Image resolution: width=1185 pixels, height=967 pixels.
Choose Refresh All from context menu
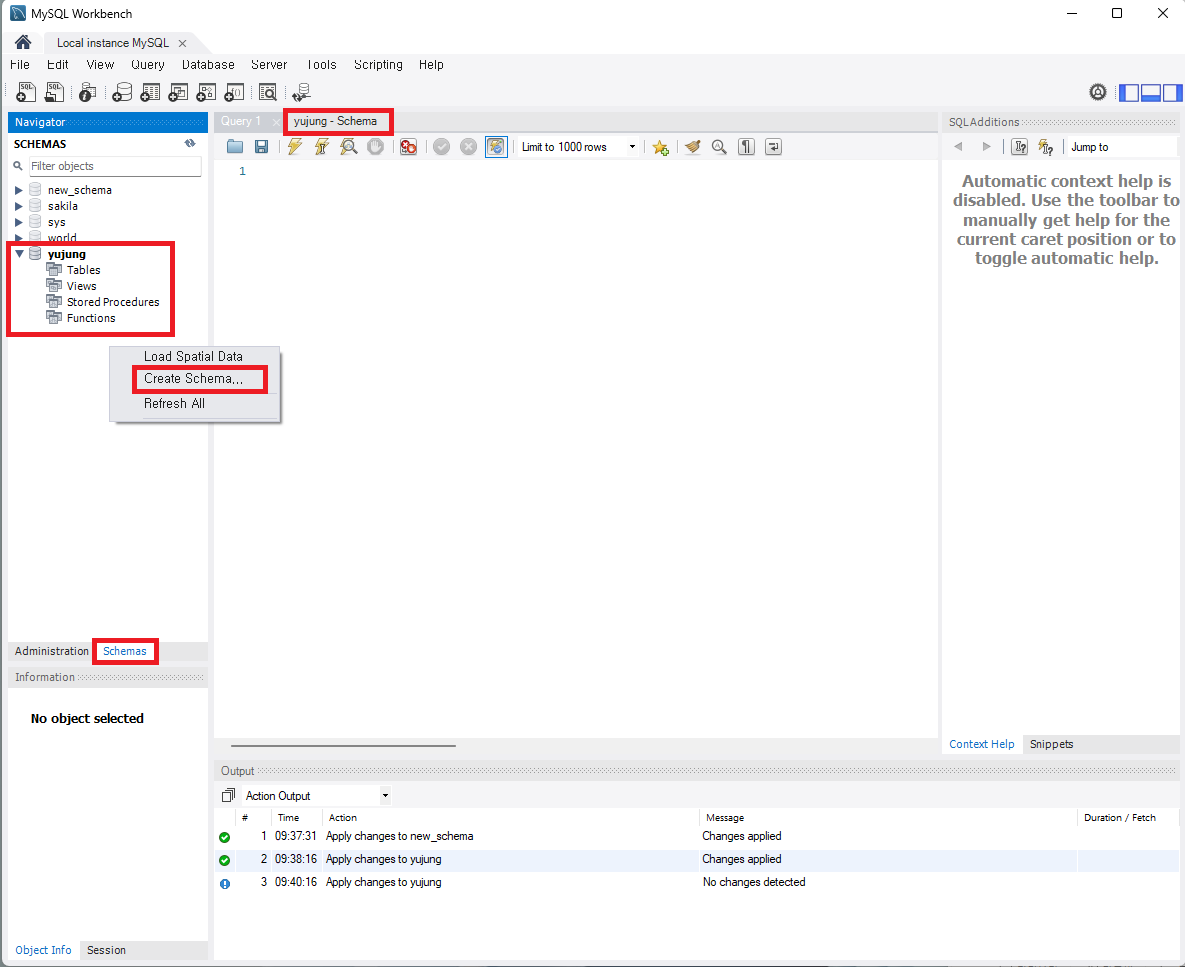[175, 403]
